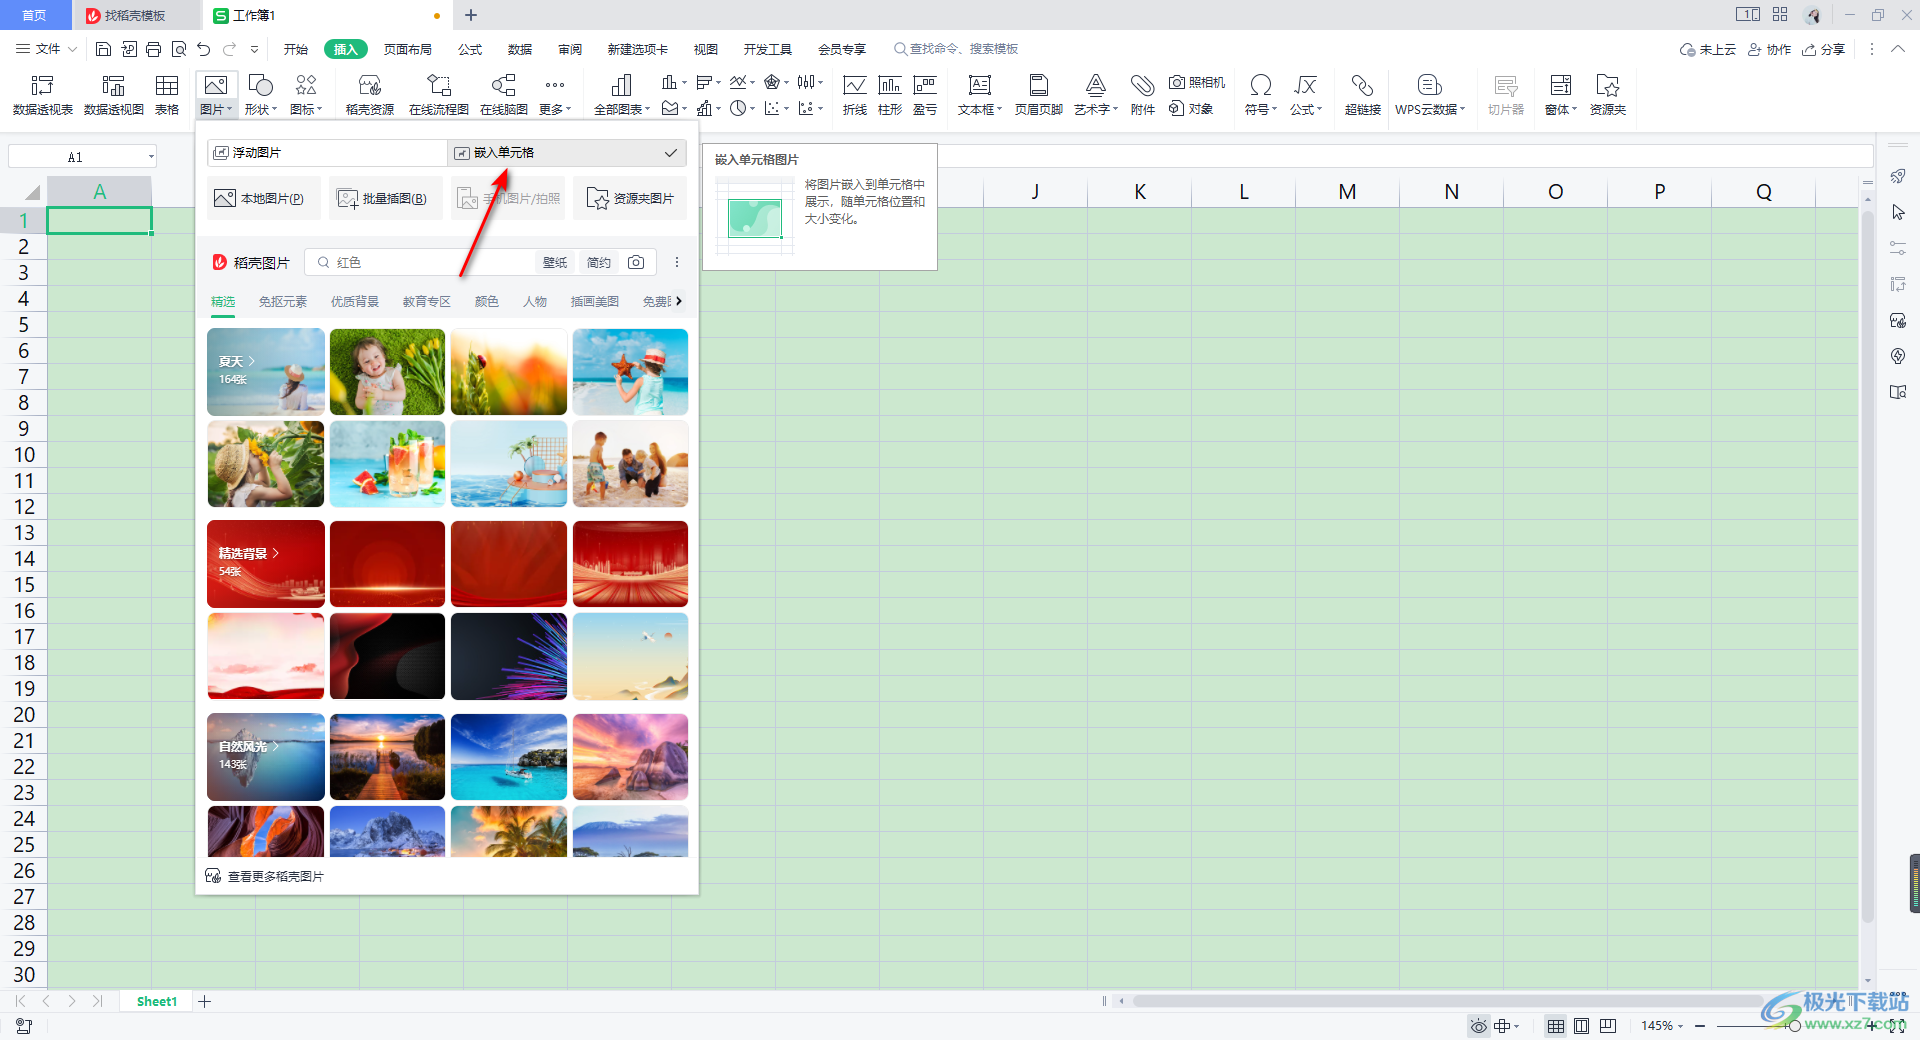Click the zoom out minus button
This screenshot has height=1040, width=1920.
pos(1700,1026)
